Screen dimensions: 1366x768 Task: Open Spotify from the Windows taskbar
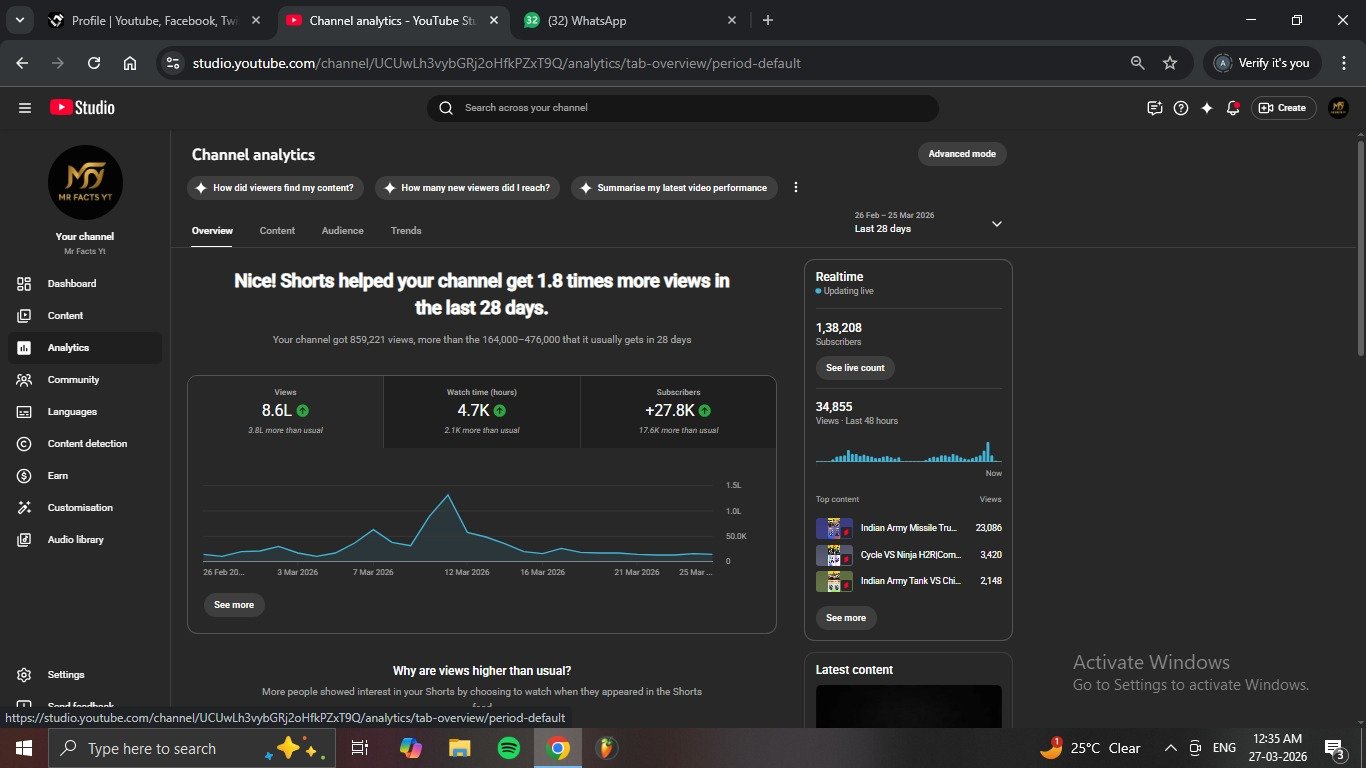508,748
